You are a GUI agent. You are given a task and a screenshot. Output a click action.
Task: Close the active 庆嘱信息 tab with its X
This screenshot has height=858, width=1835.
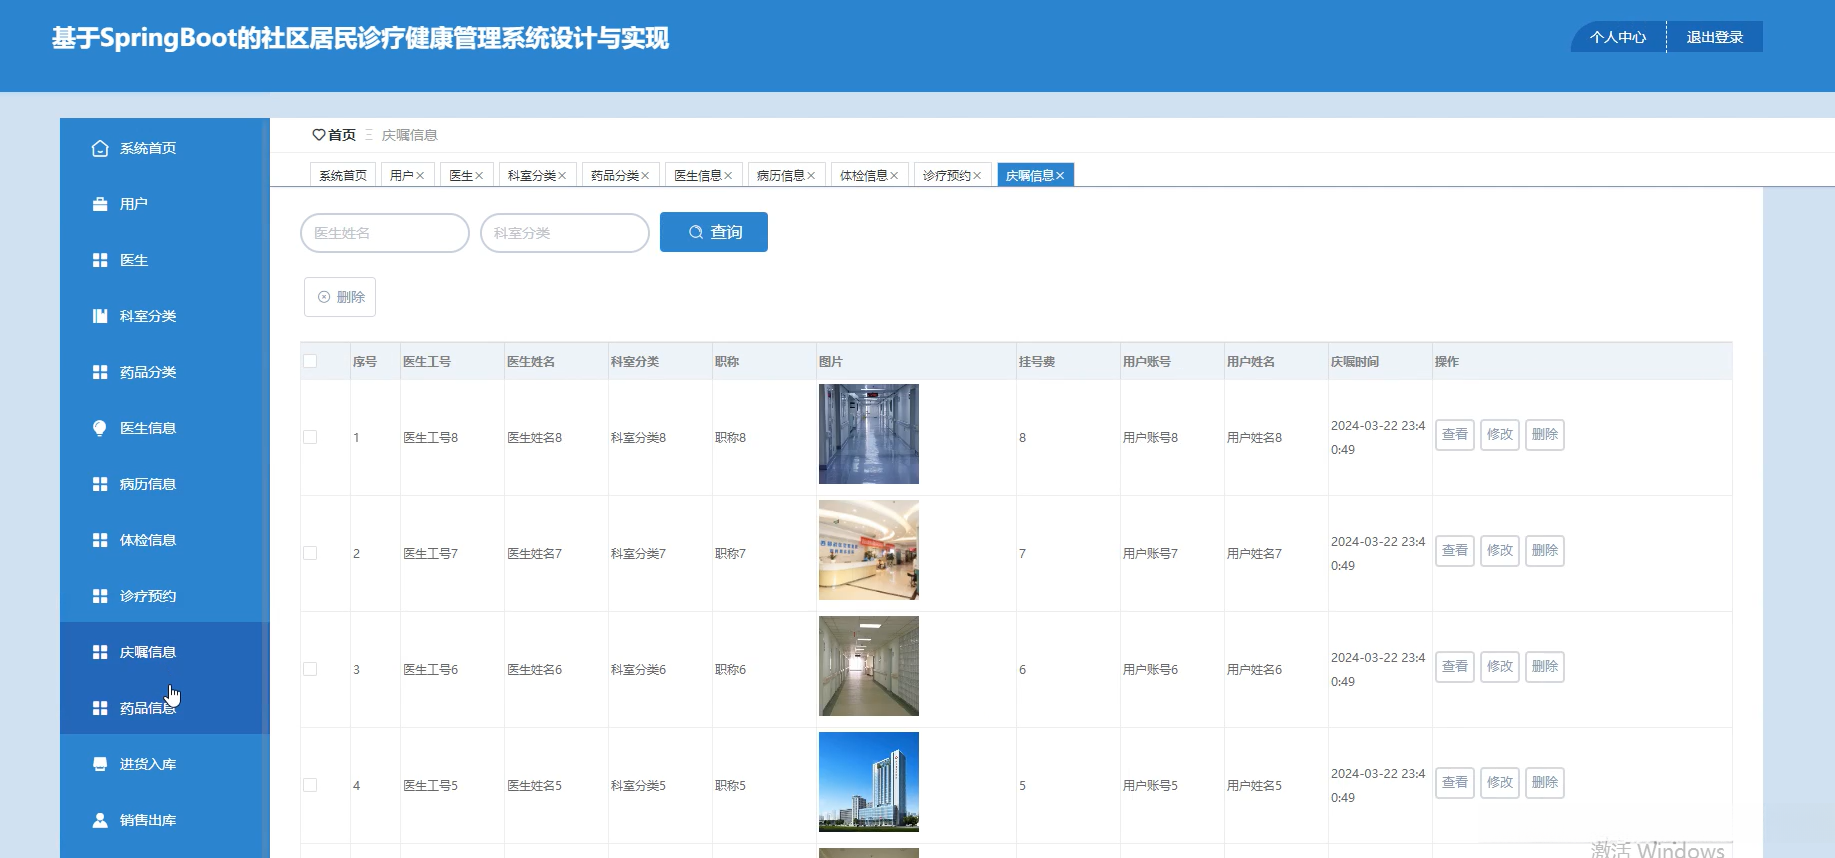point(1060,176)
